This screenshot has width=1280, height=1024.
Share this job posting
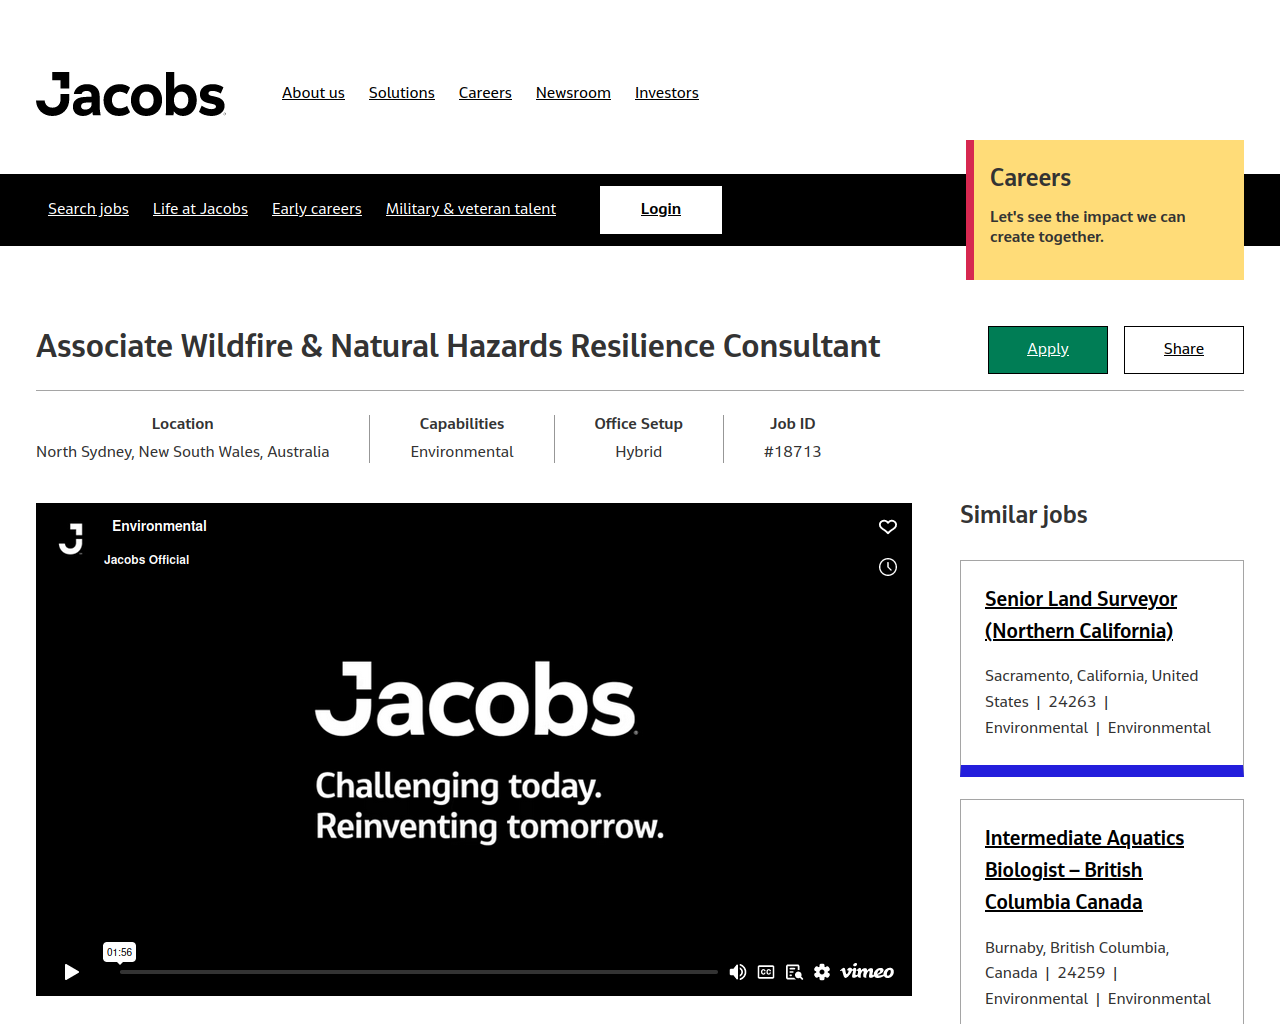point(1184,350)
